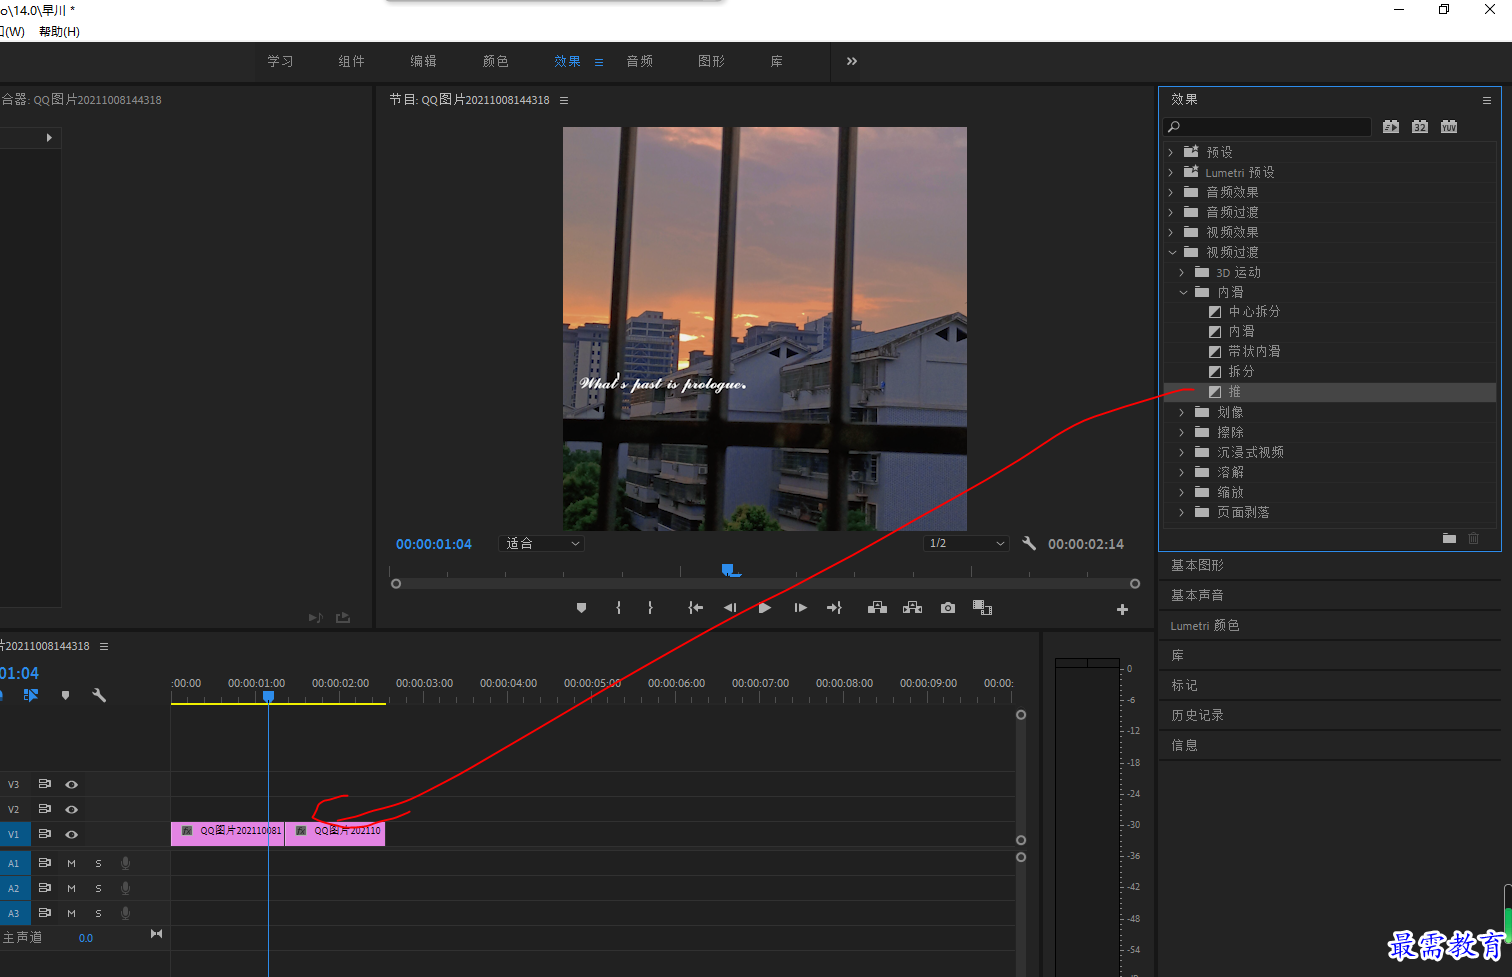Image resolution: width=1512 pixels, height=977 pixels.
Task: Show more workspaces with the chevron overflow
Action: 852,61
